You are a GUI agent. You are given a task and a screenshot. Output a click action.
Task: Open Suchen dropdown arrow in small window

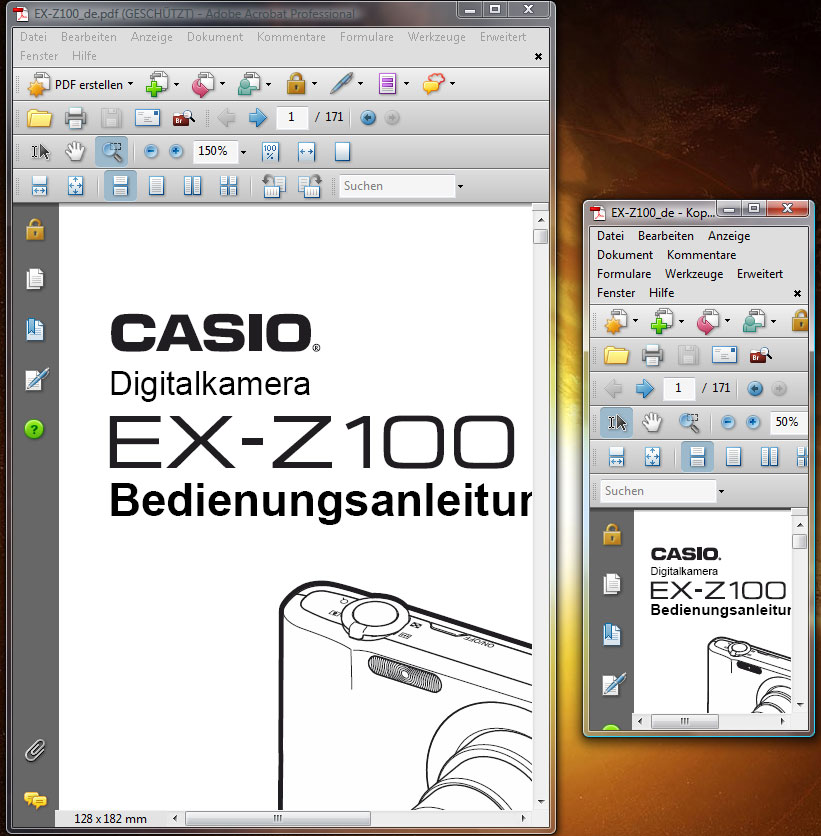tap(721, 491)
